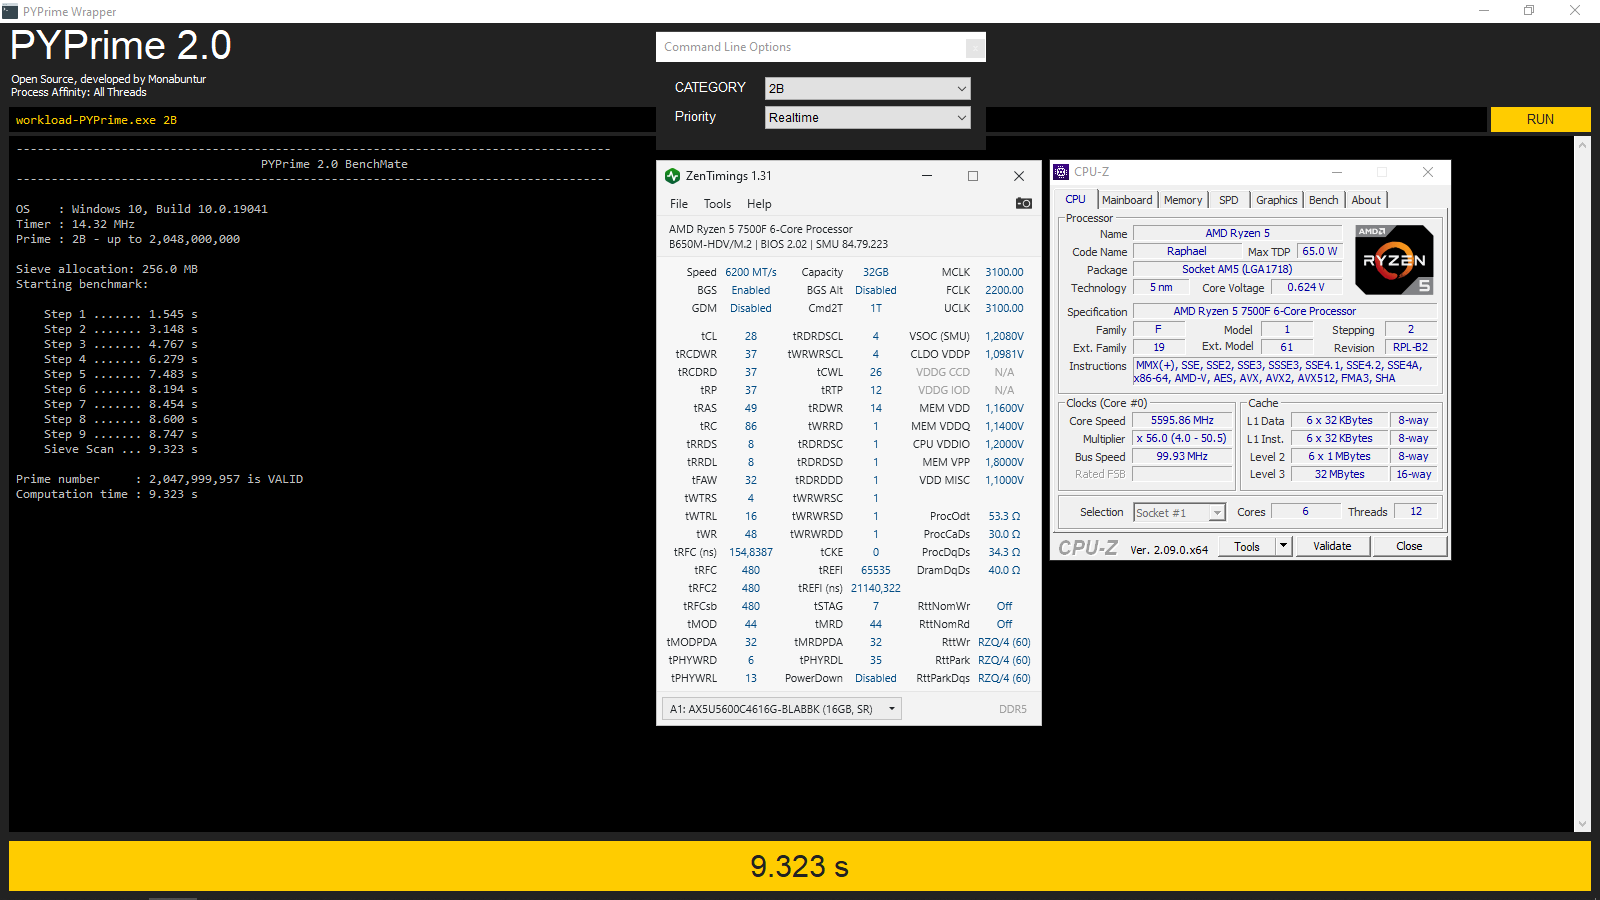Go to the Bench tab in CPU-Z
1600x900 pixels.
[1324, 200]
